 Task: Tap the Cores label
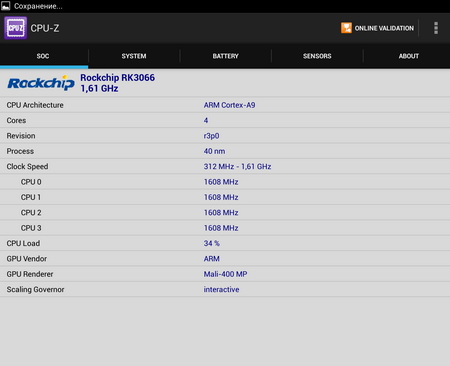coord(16,120)
